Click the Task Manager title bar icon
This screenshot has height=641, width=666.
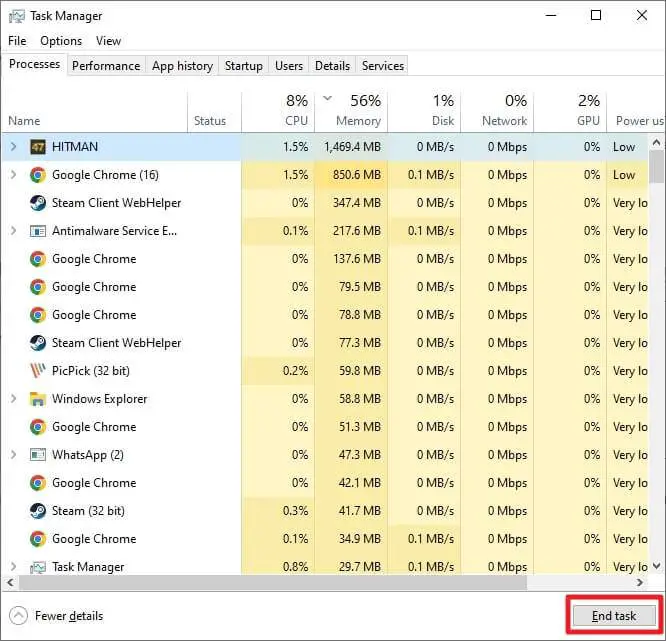(17, 16)
